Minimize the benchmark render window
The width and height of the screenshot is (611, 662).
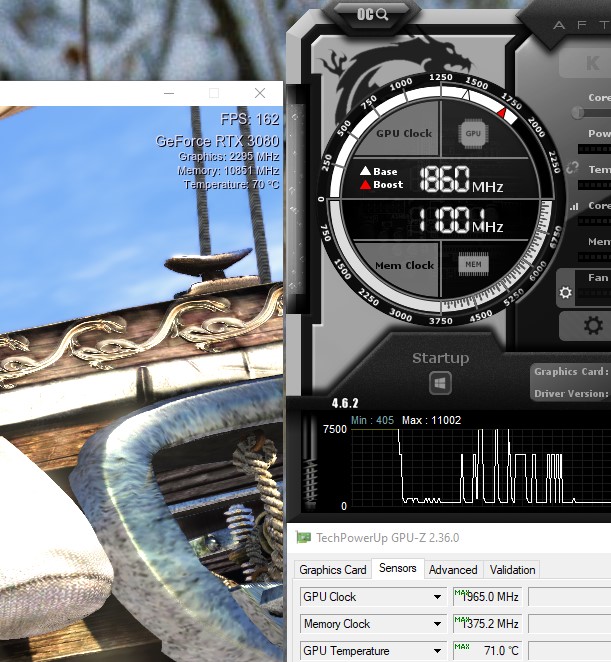pyautogui.click(x=169, y=93)
